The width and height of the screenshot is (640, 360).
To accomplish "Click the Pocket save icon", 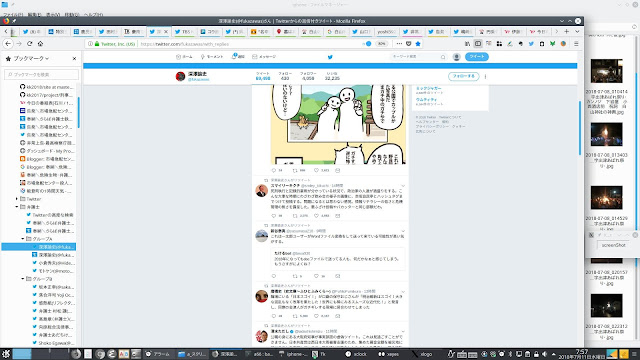I will 409,44.
